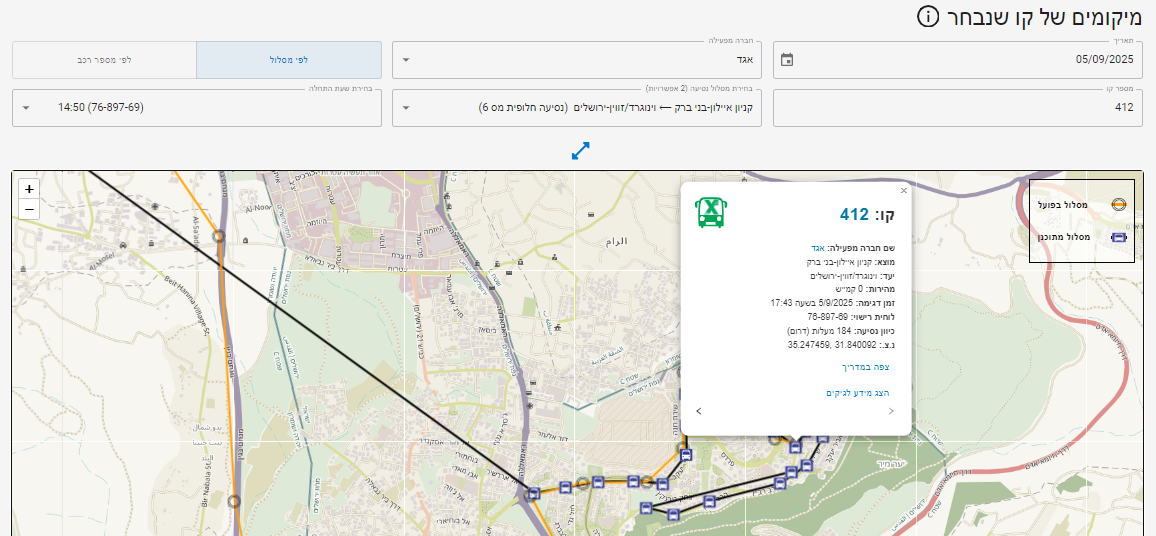This screenshot has height=536, width=1156.
Task: Click the green bus icon in popup
Action: (x=710, y=212)
